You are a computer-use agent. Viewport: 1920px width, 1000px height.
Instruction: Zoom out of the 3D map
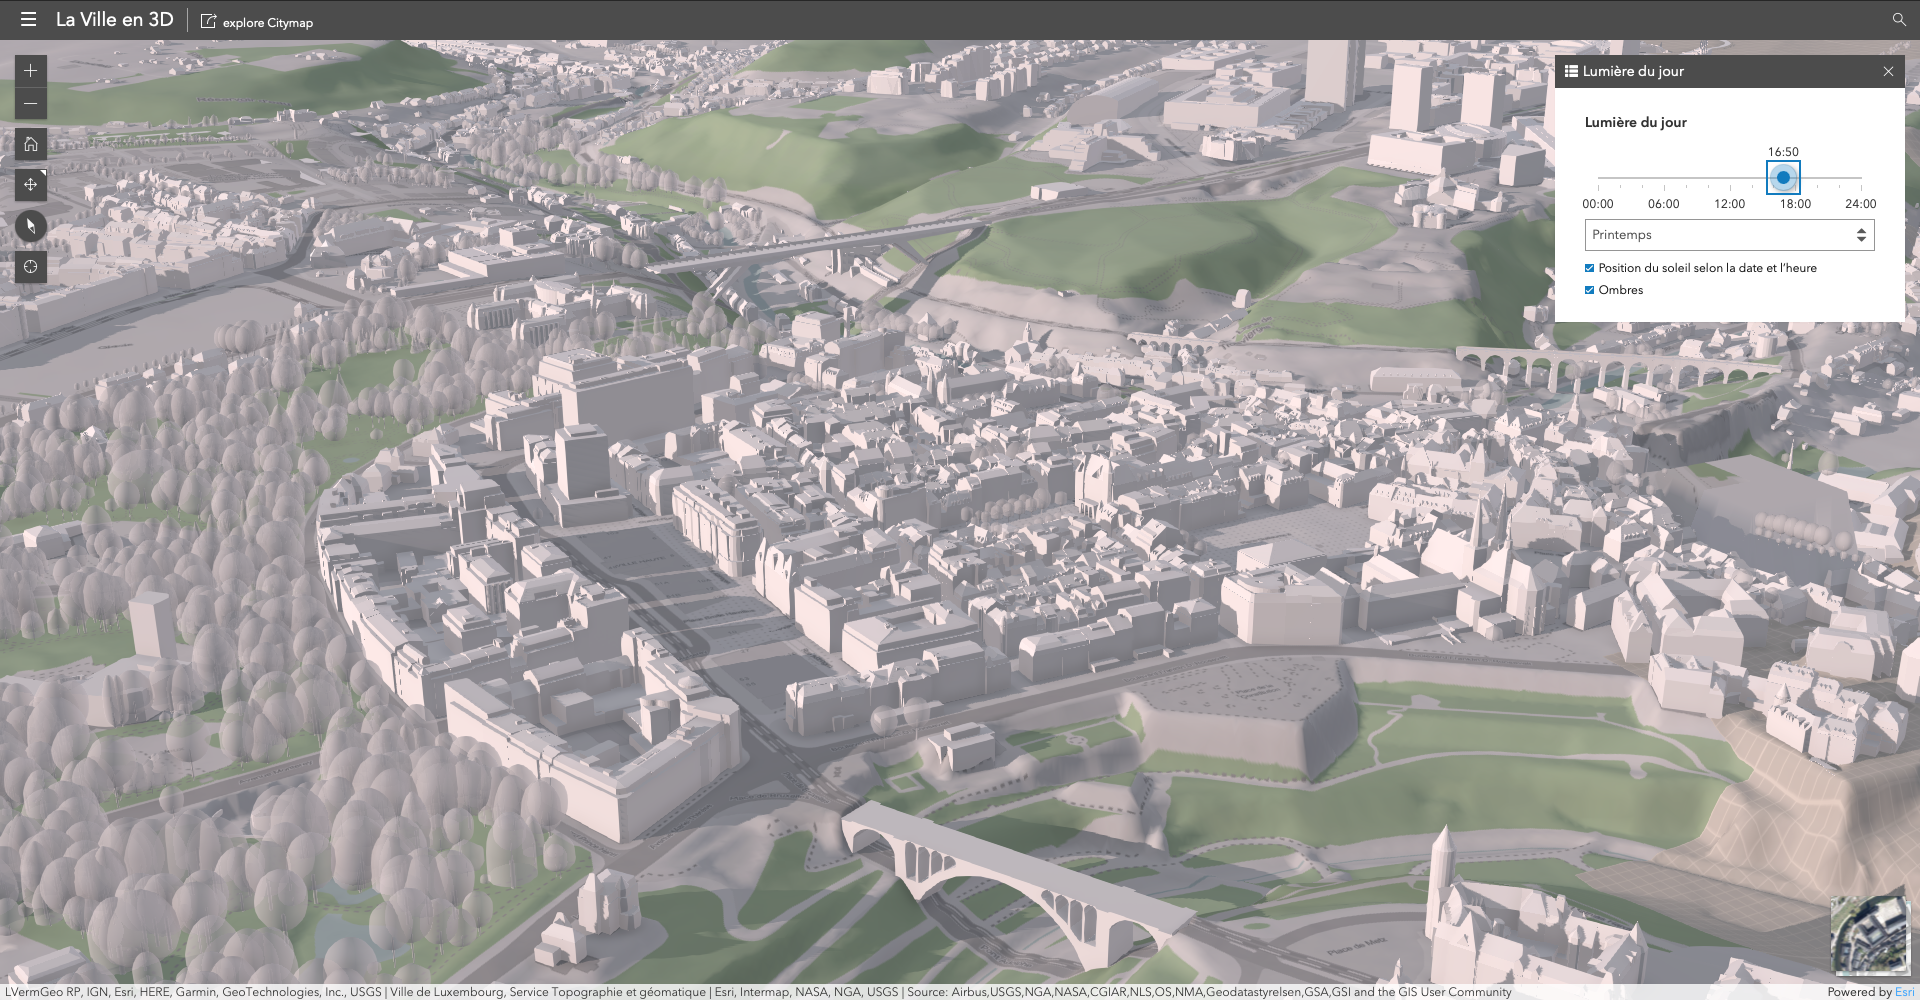[x=31, y=104]
